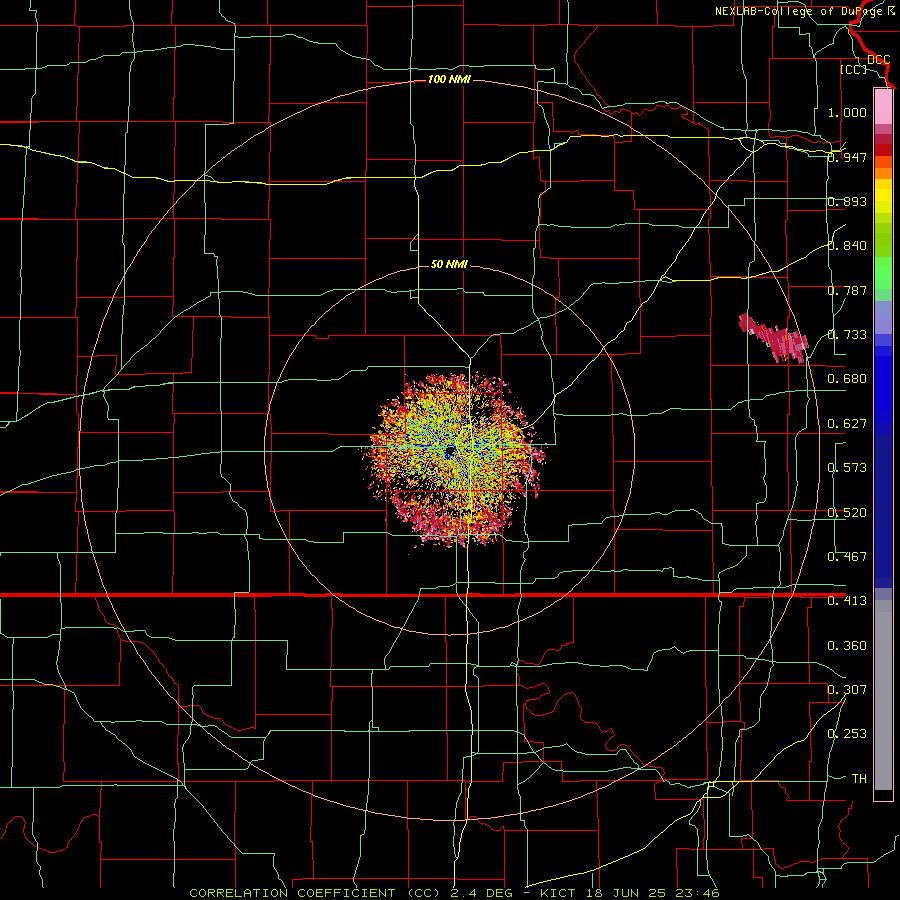
Task: Click the DCC label above the color scale
Action: (x=879, y=60)
